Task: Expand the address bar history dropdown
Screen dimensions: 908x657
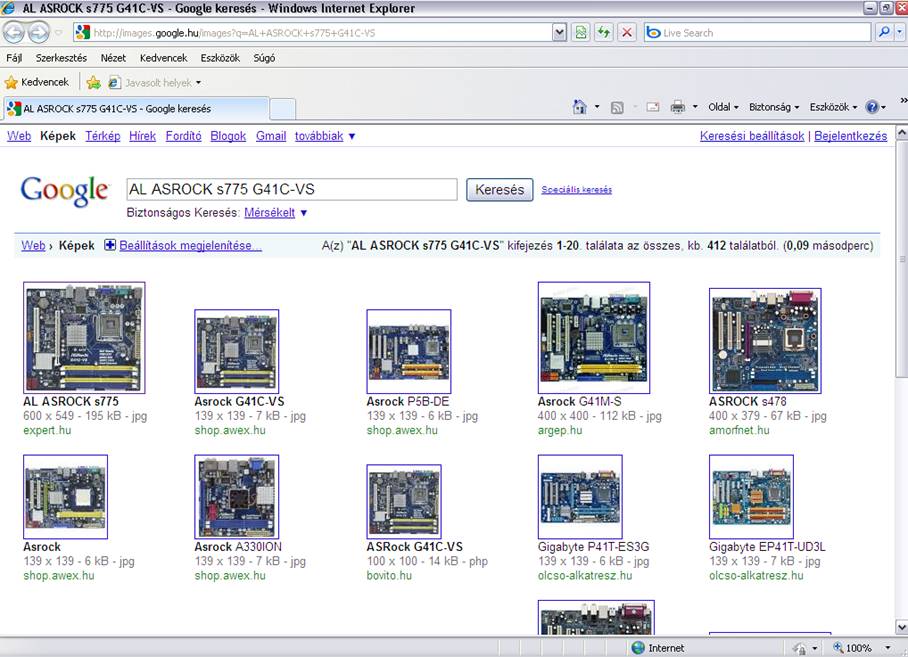Action: point(559,33)
